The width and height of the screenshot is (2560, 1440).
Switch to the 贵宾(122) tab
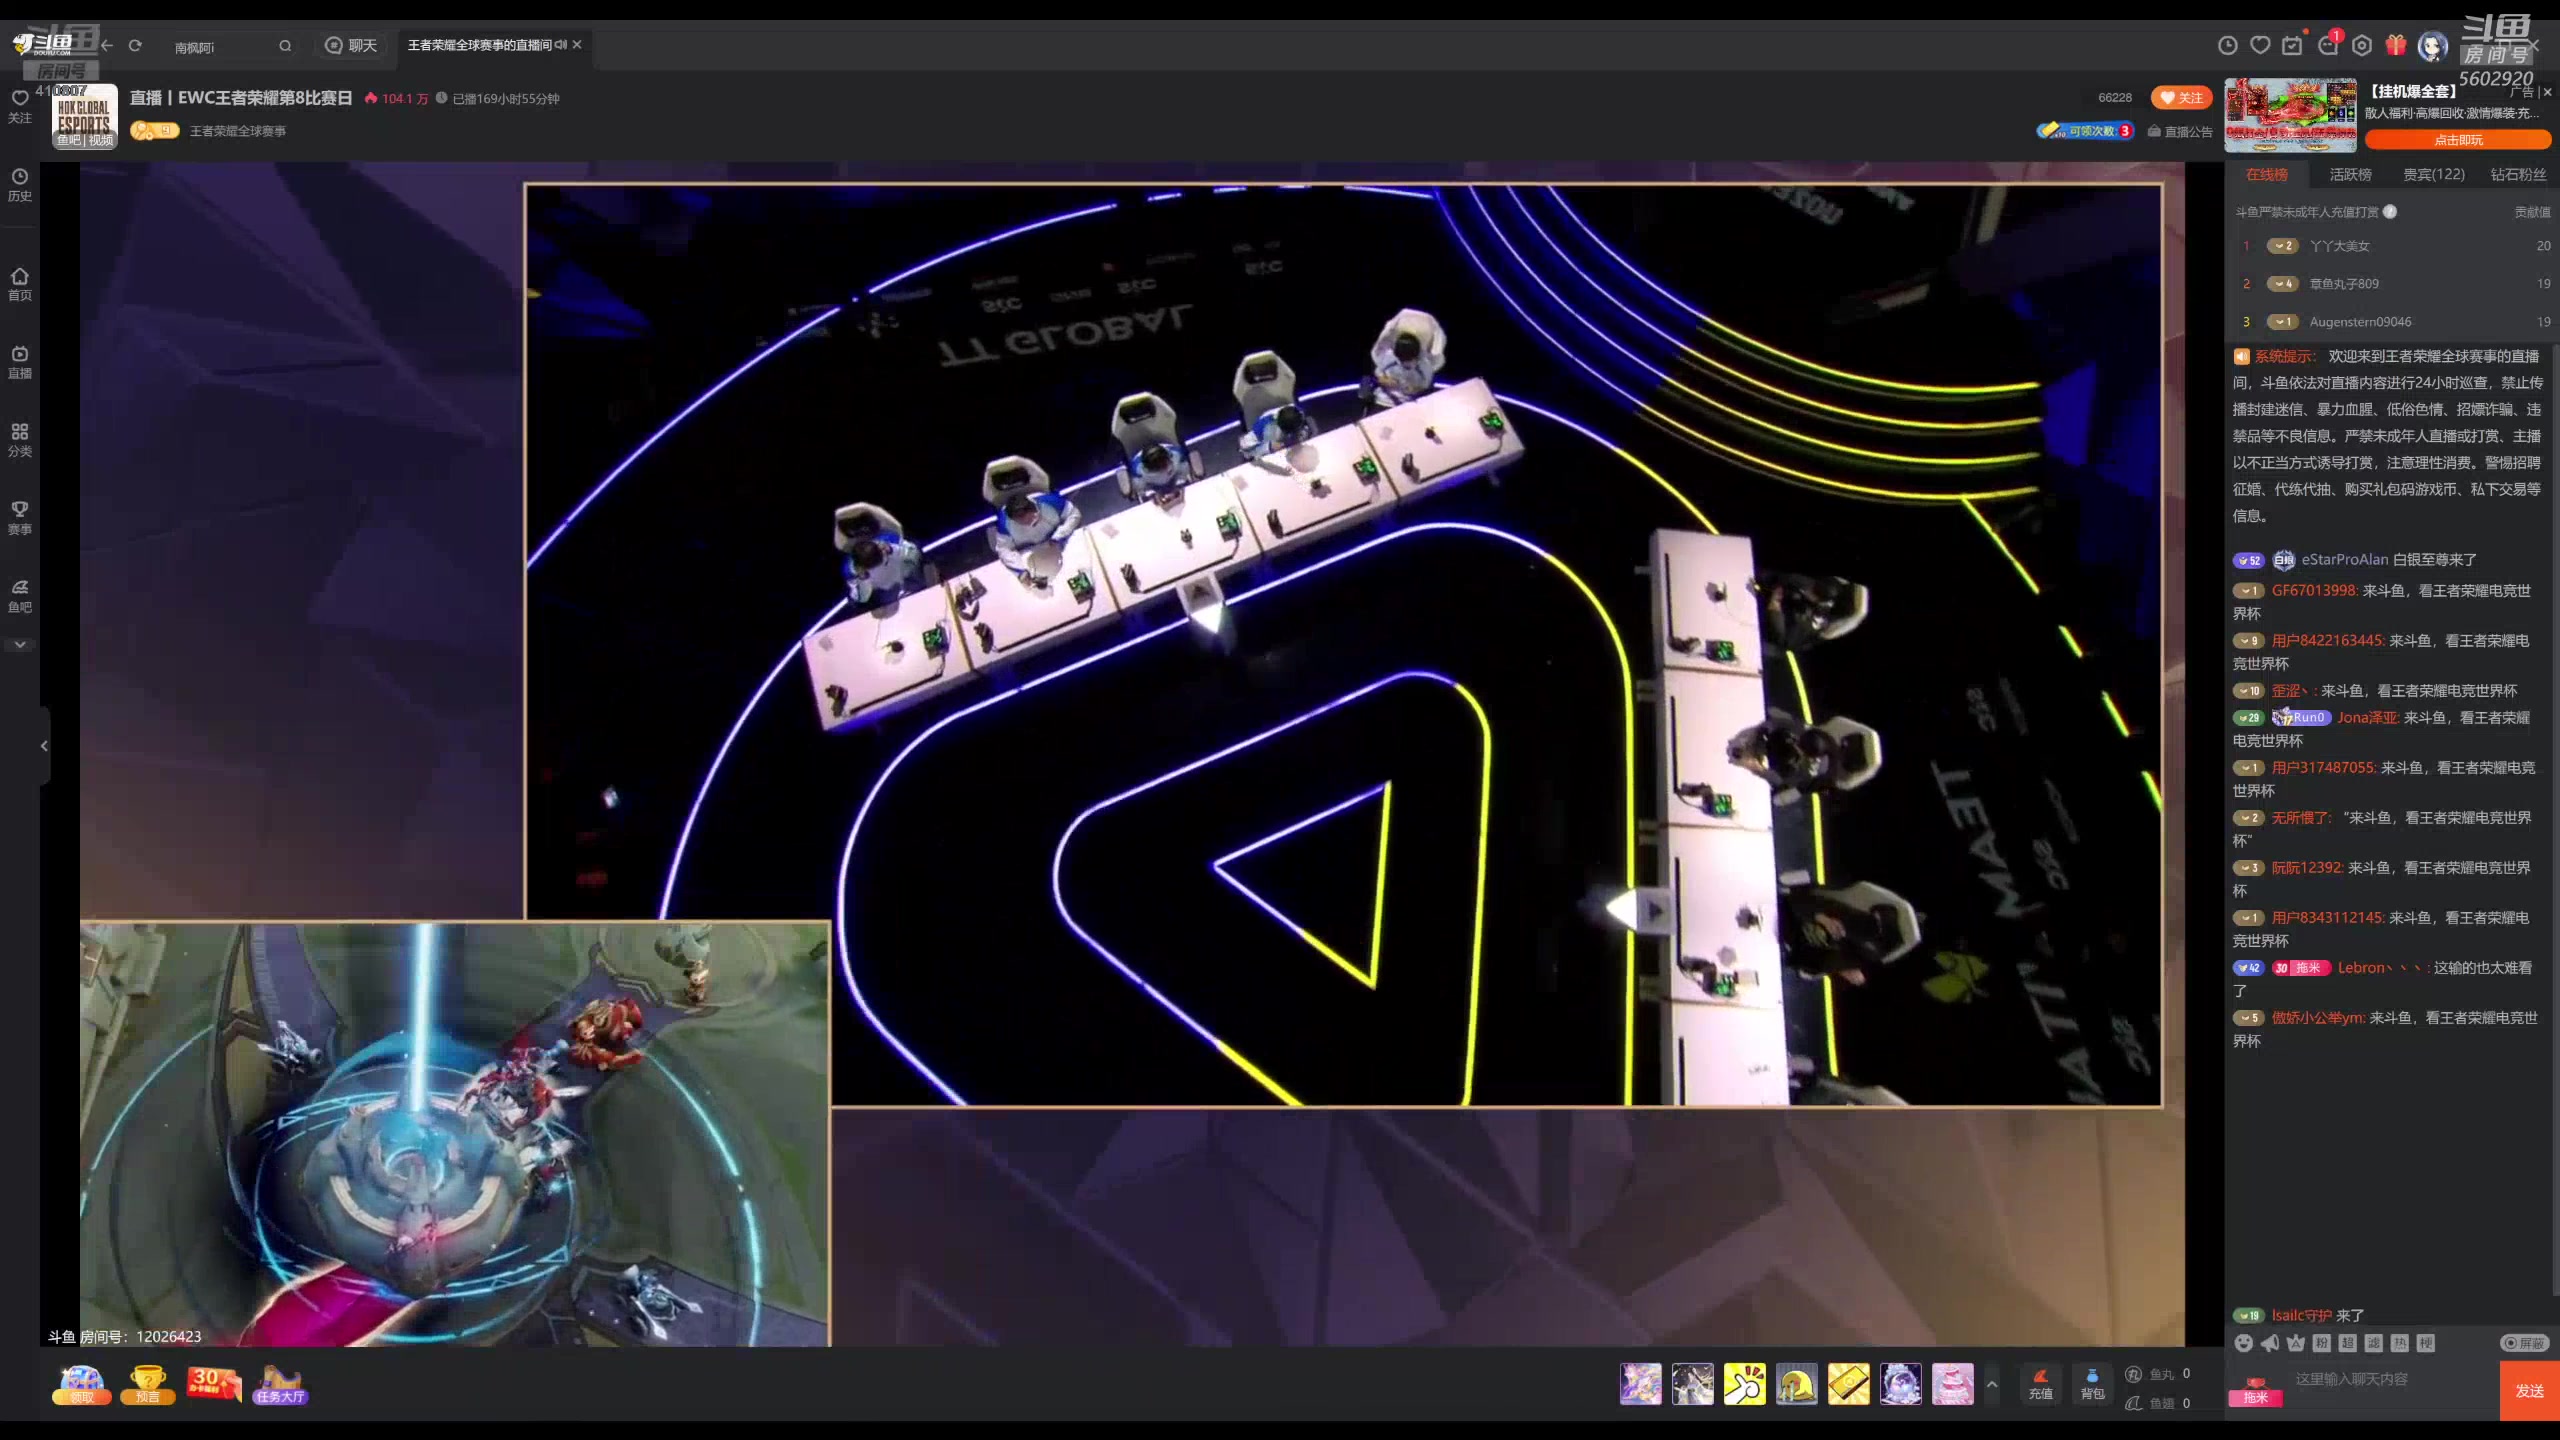click(x=2434, y=174)
